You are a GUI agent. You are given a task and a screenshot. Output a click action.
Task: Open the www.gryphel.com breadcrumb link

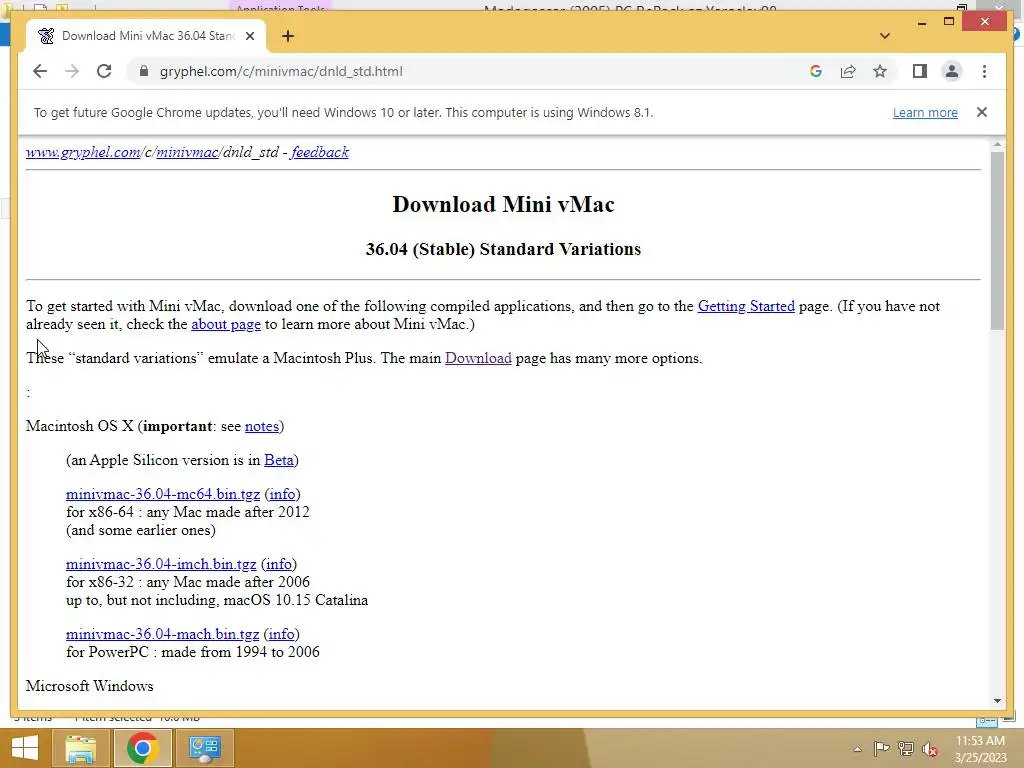pos(83,152)
